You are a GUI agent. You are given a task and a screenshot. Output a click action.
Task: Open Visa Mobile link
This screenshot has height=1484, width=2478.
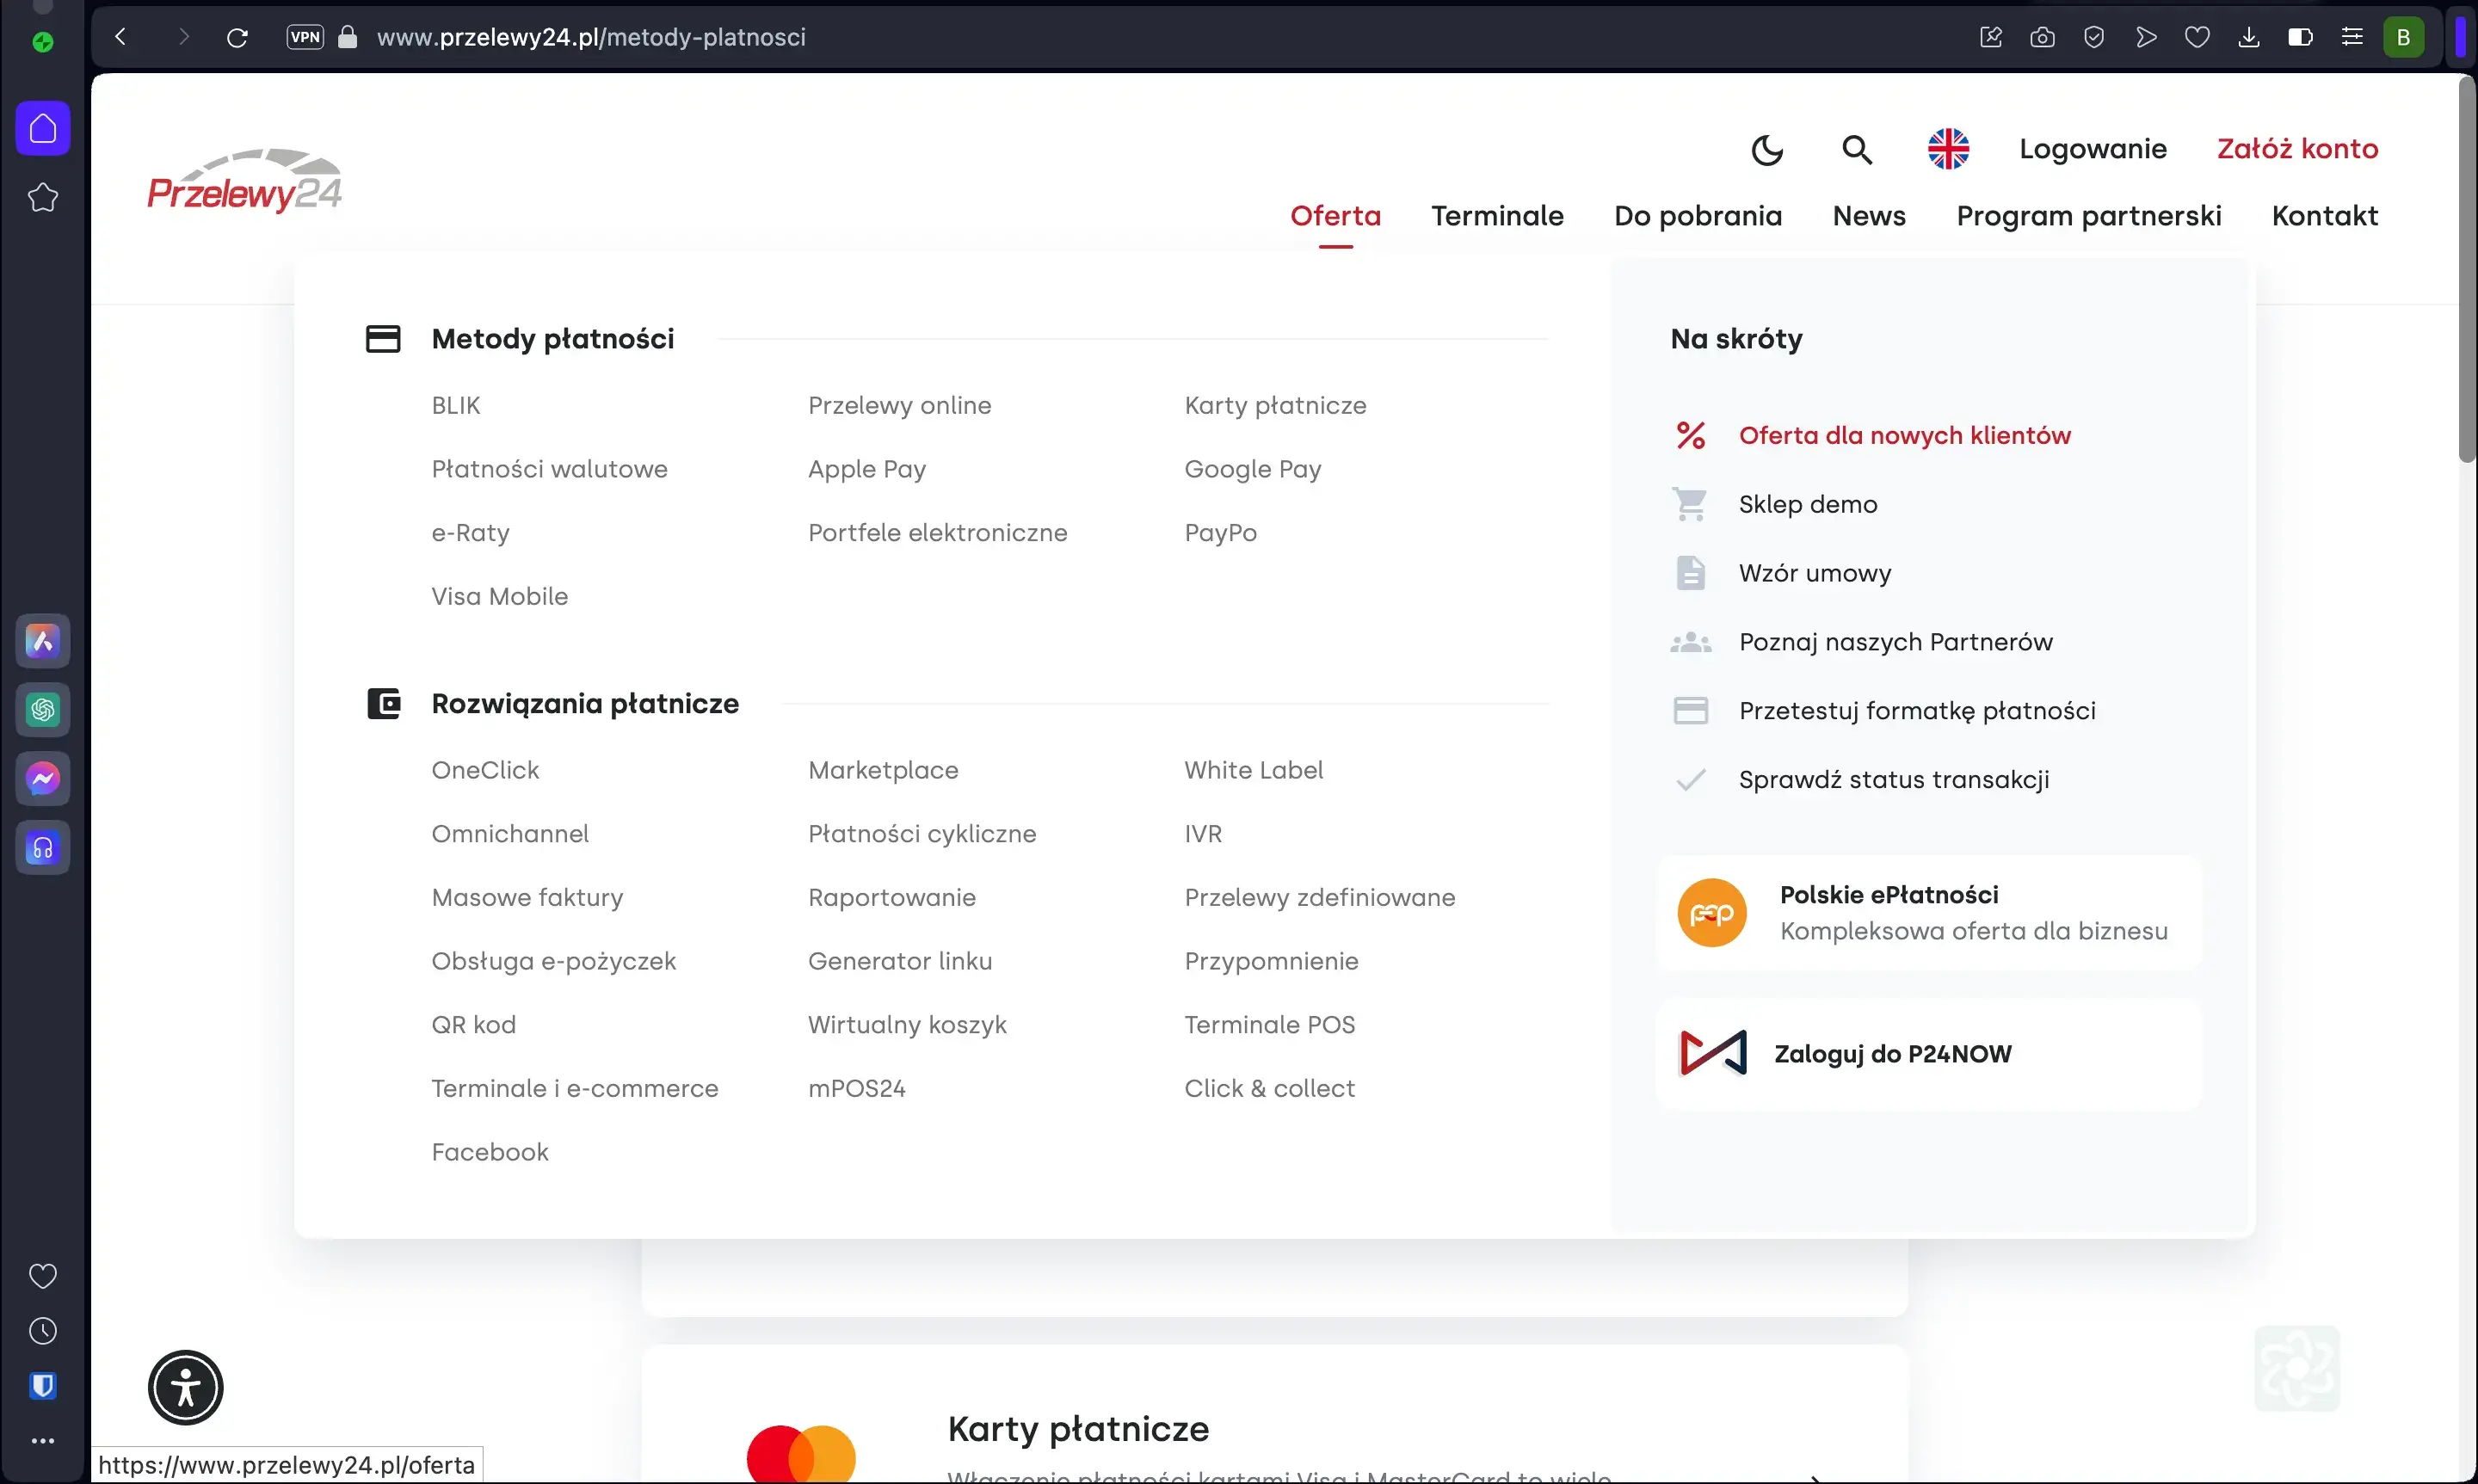(x=500, y=597)
